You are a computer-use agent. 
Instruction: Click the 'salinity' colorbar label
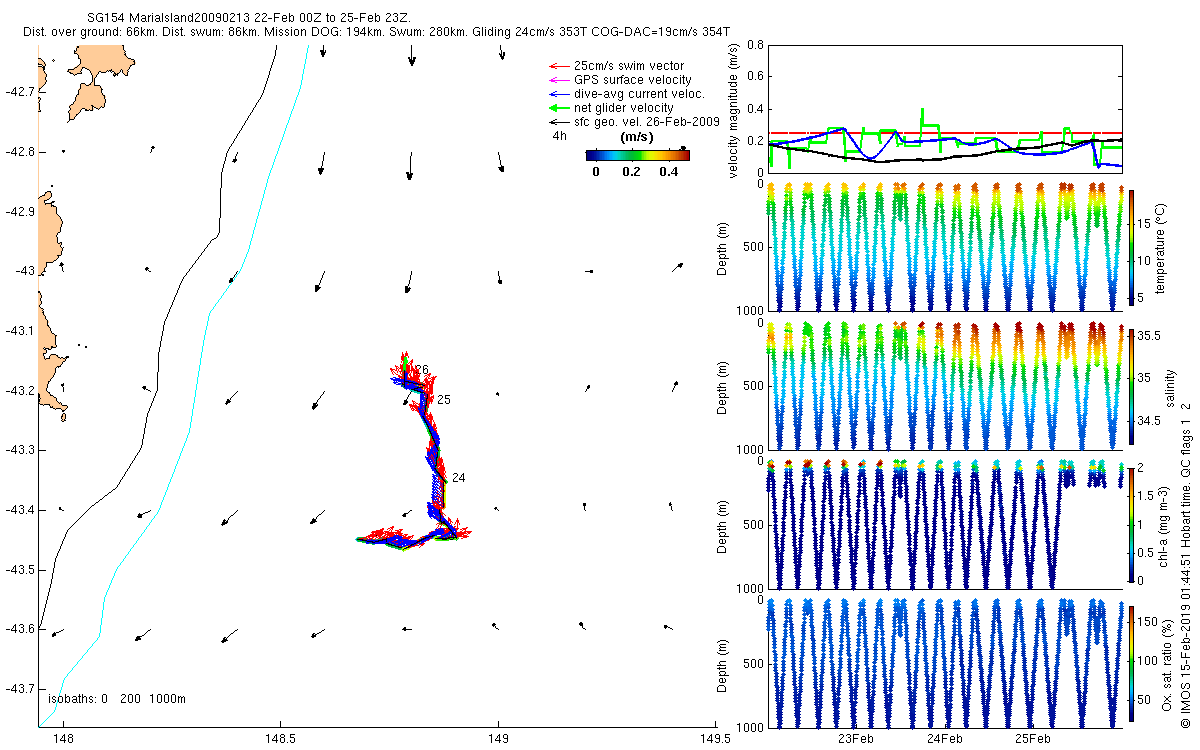click(1172, 386)
